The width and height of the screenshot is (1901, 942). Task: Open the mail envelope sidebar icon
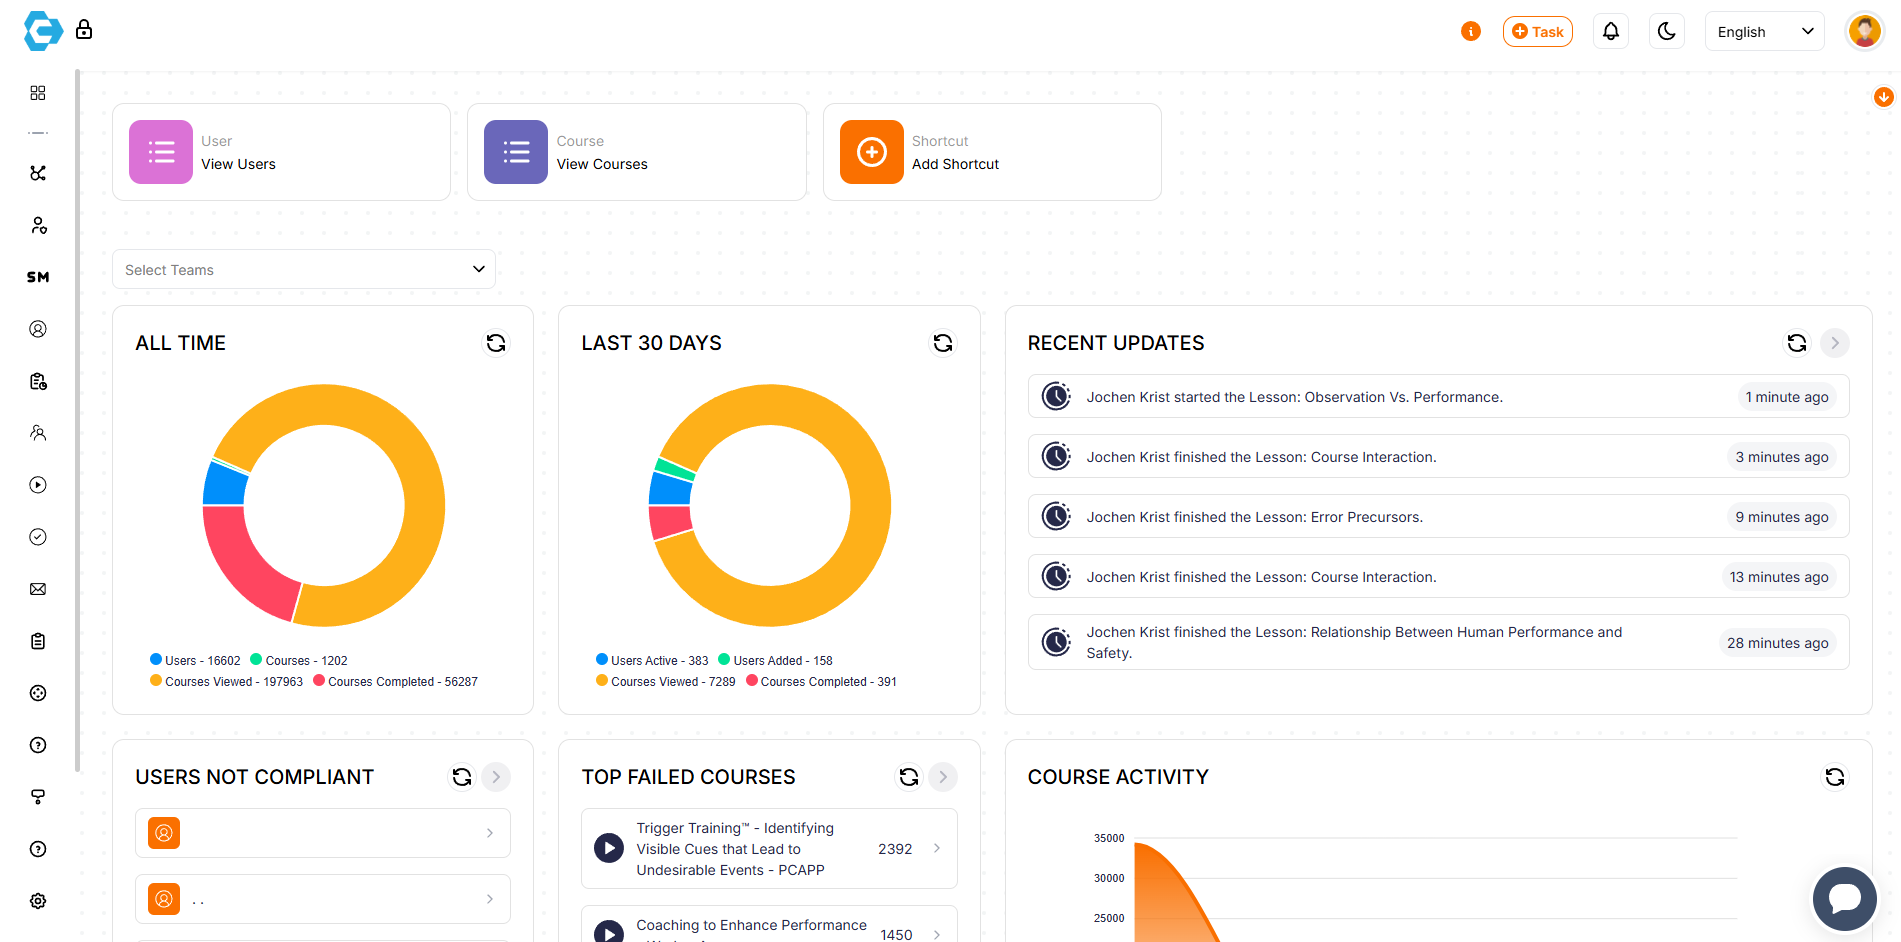(38, 589)
